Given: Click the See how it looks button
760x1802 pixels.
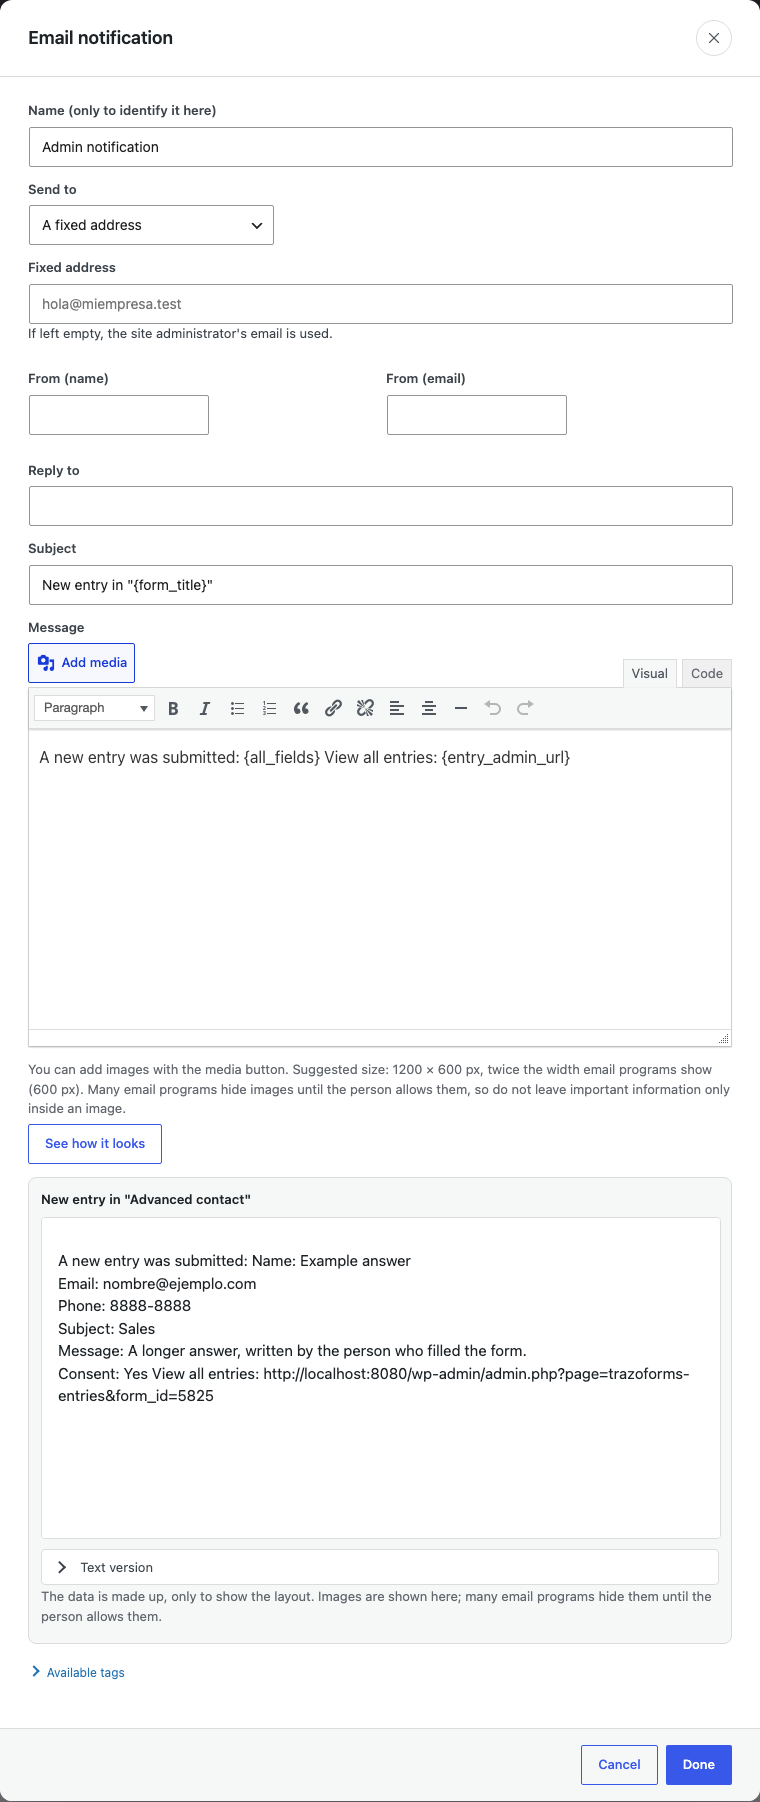Looking at the screenshot, I should click(95, 1144).
